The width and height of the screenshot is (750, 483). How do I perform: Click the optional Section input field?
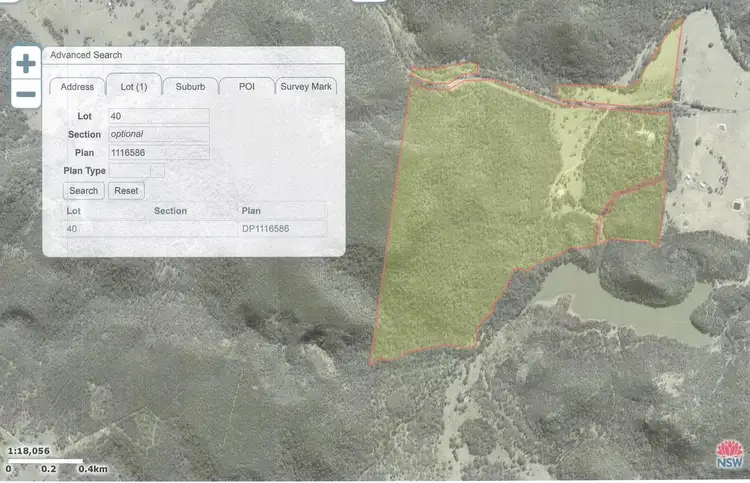click(158, 135)
